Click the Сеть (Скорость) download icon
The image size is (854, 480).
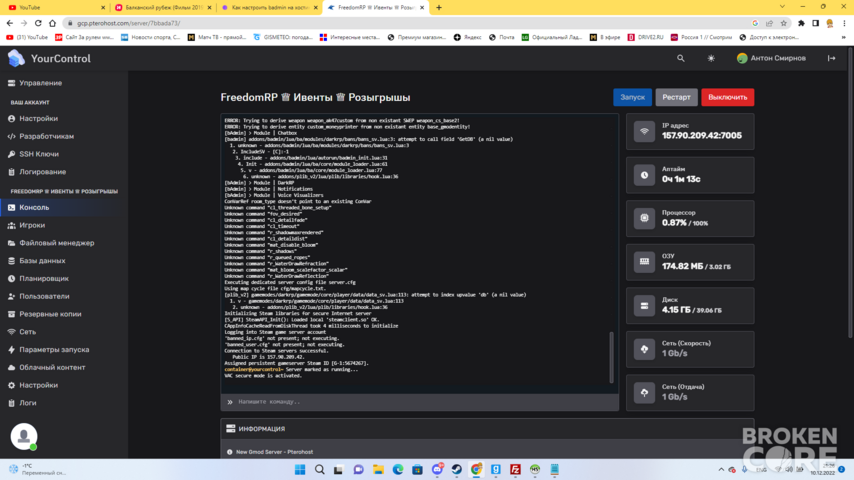pyautogui.click(x=644, y=349)
